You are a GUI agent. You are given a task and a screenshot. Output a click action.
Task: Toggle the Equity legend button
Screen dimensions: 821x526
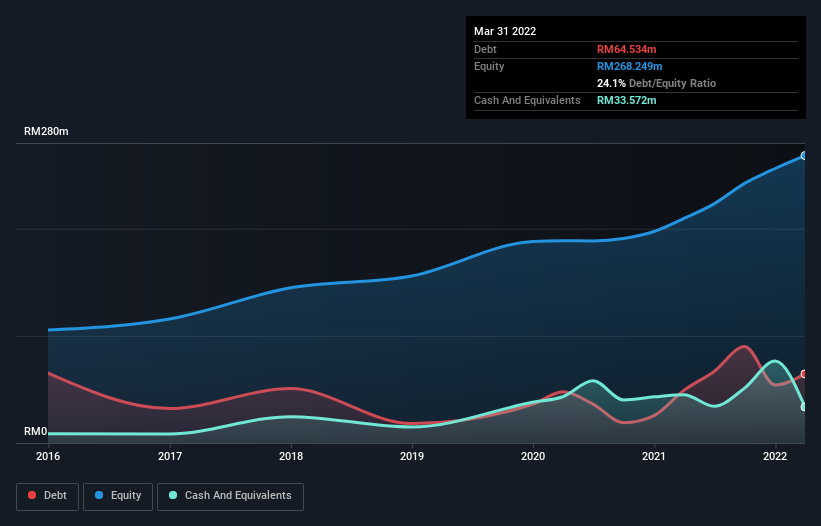pos(118,496)
